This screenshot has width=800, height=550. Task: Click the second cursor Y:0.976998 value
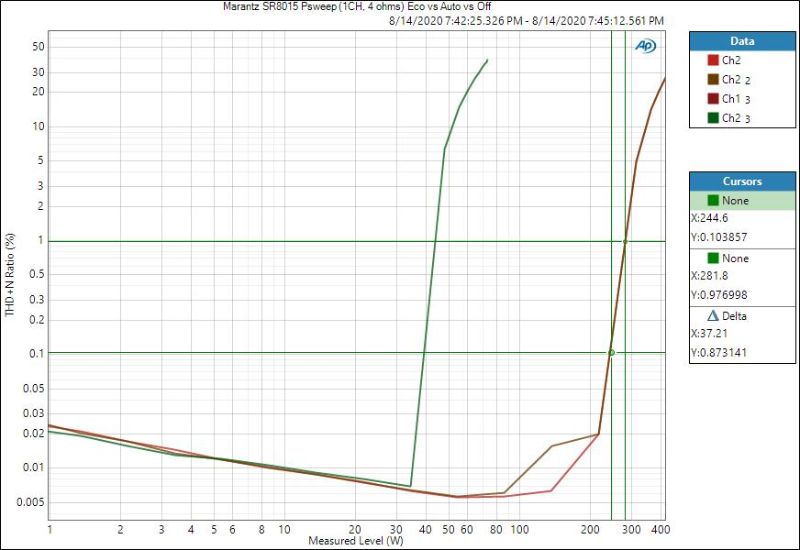pyautogui.click(x=720, y=295)
